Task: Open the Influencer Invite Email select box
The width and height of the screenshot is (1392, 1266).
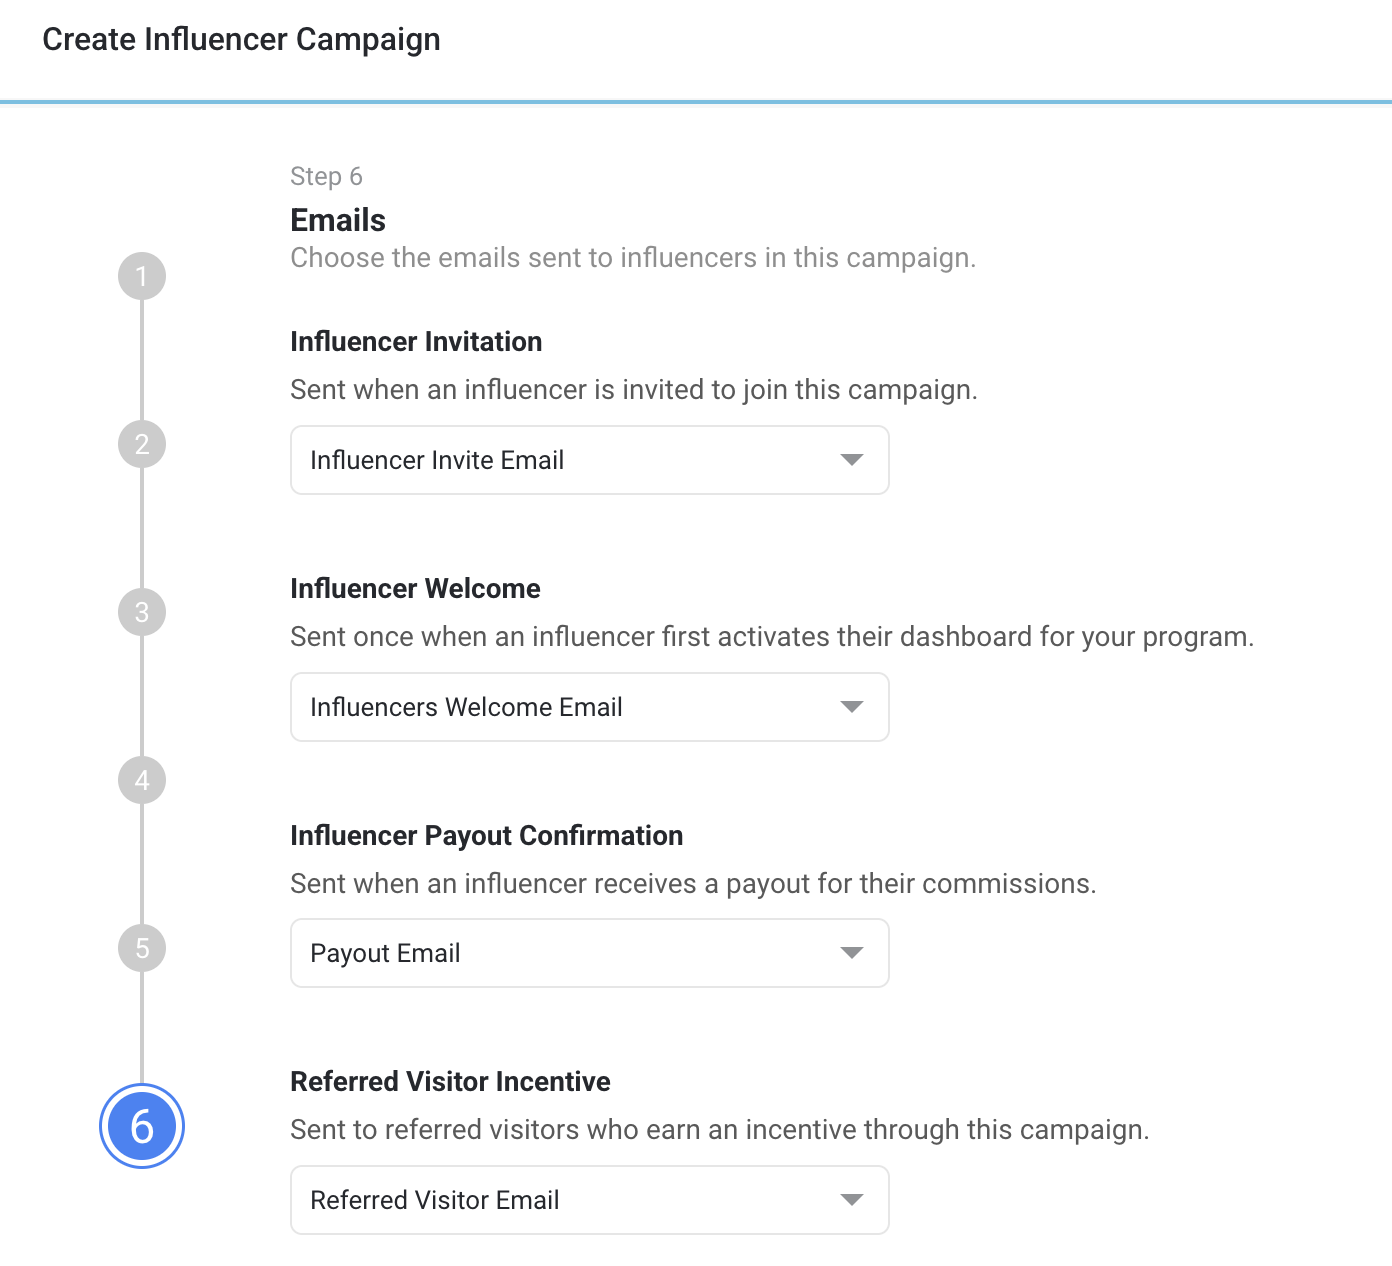Action: pos(590,460)
